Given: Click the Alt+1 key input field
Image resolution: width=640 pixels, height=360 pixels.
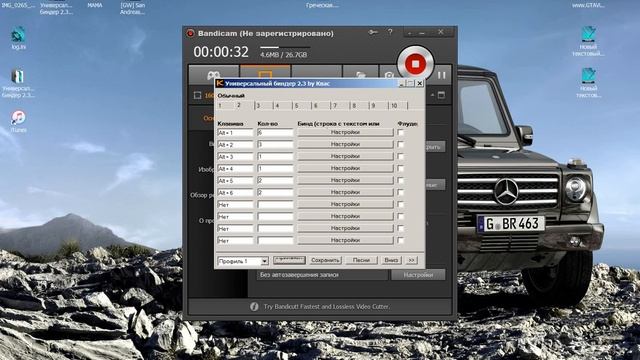Looking at the screenshot, I should (235, 133).
